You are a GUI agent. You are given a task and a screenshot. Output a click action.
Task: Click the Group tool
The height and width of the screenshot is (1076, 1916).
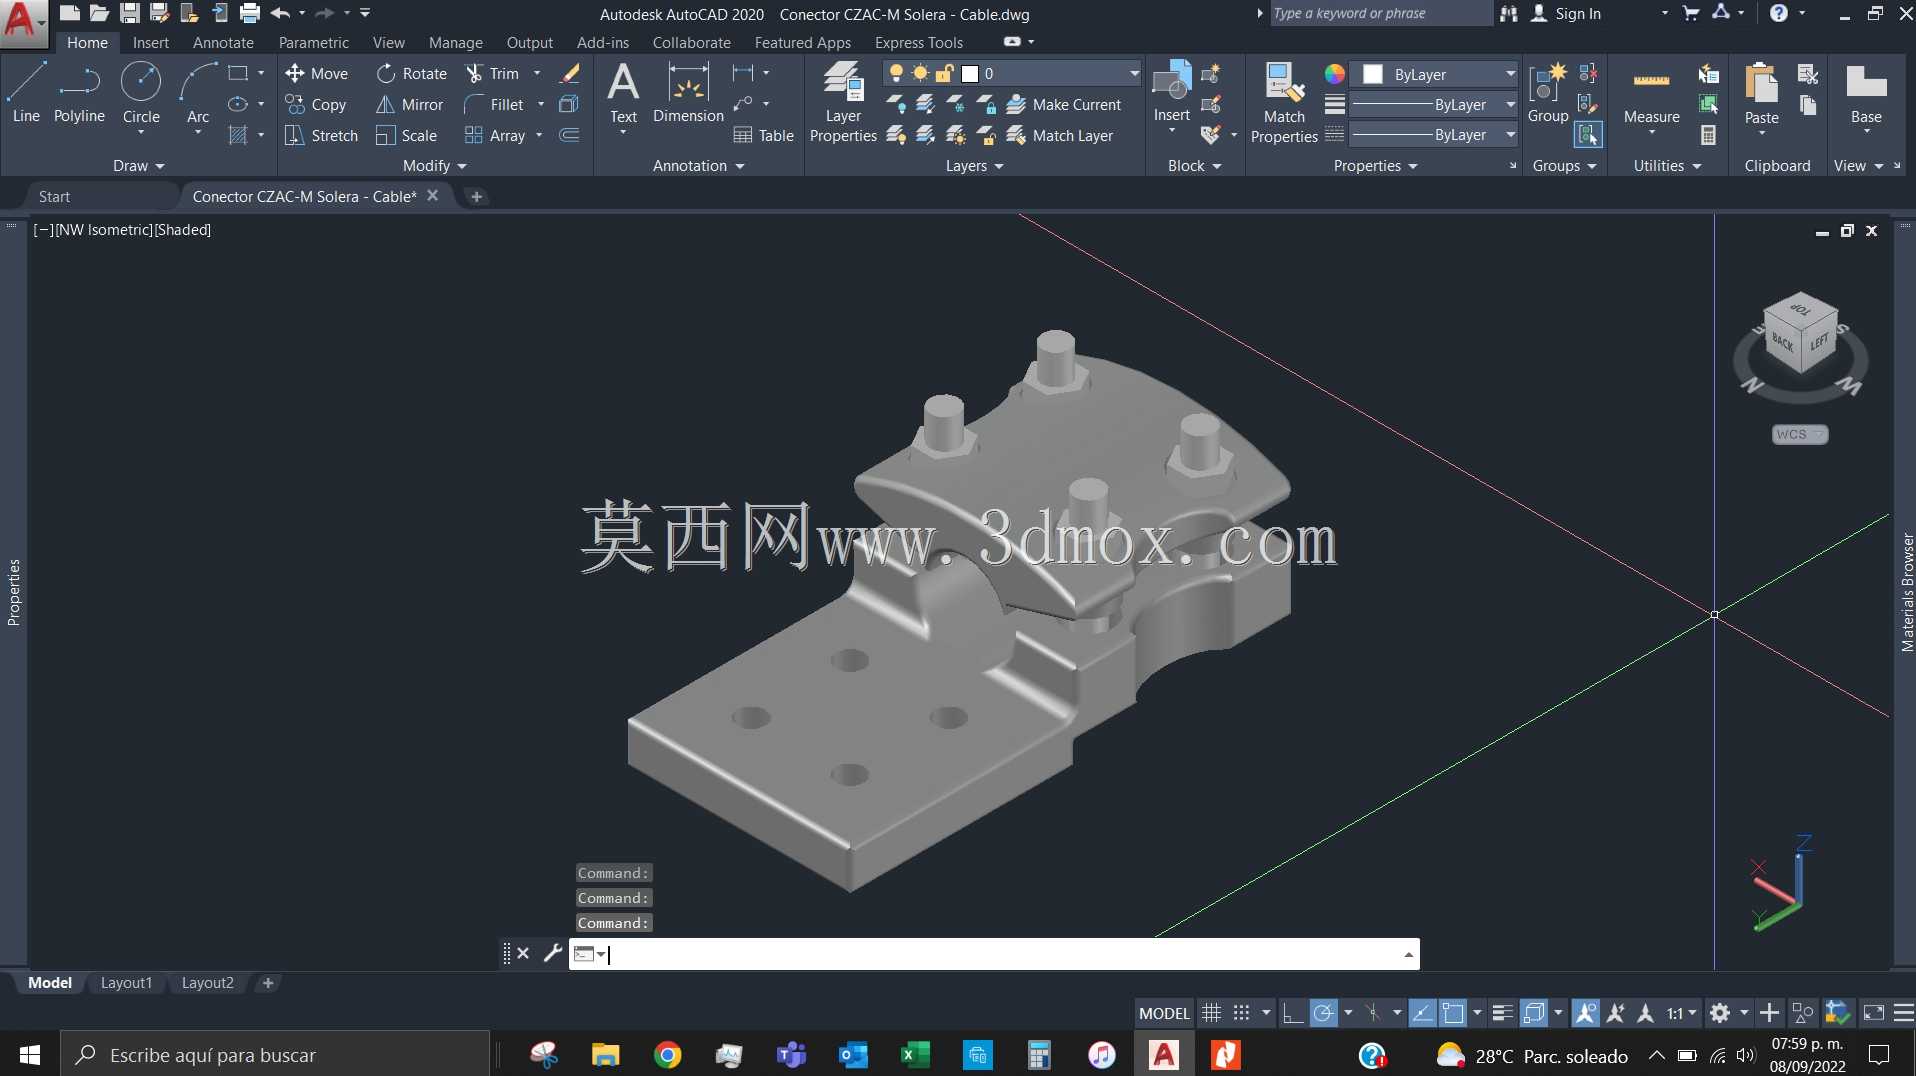coord(1548,92)
